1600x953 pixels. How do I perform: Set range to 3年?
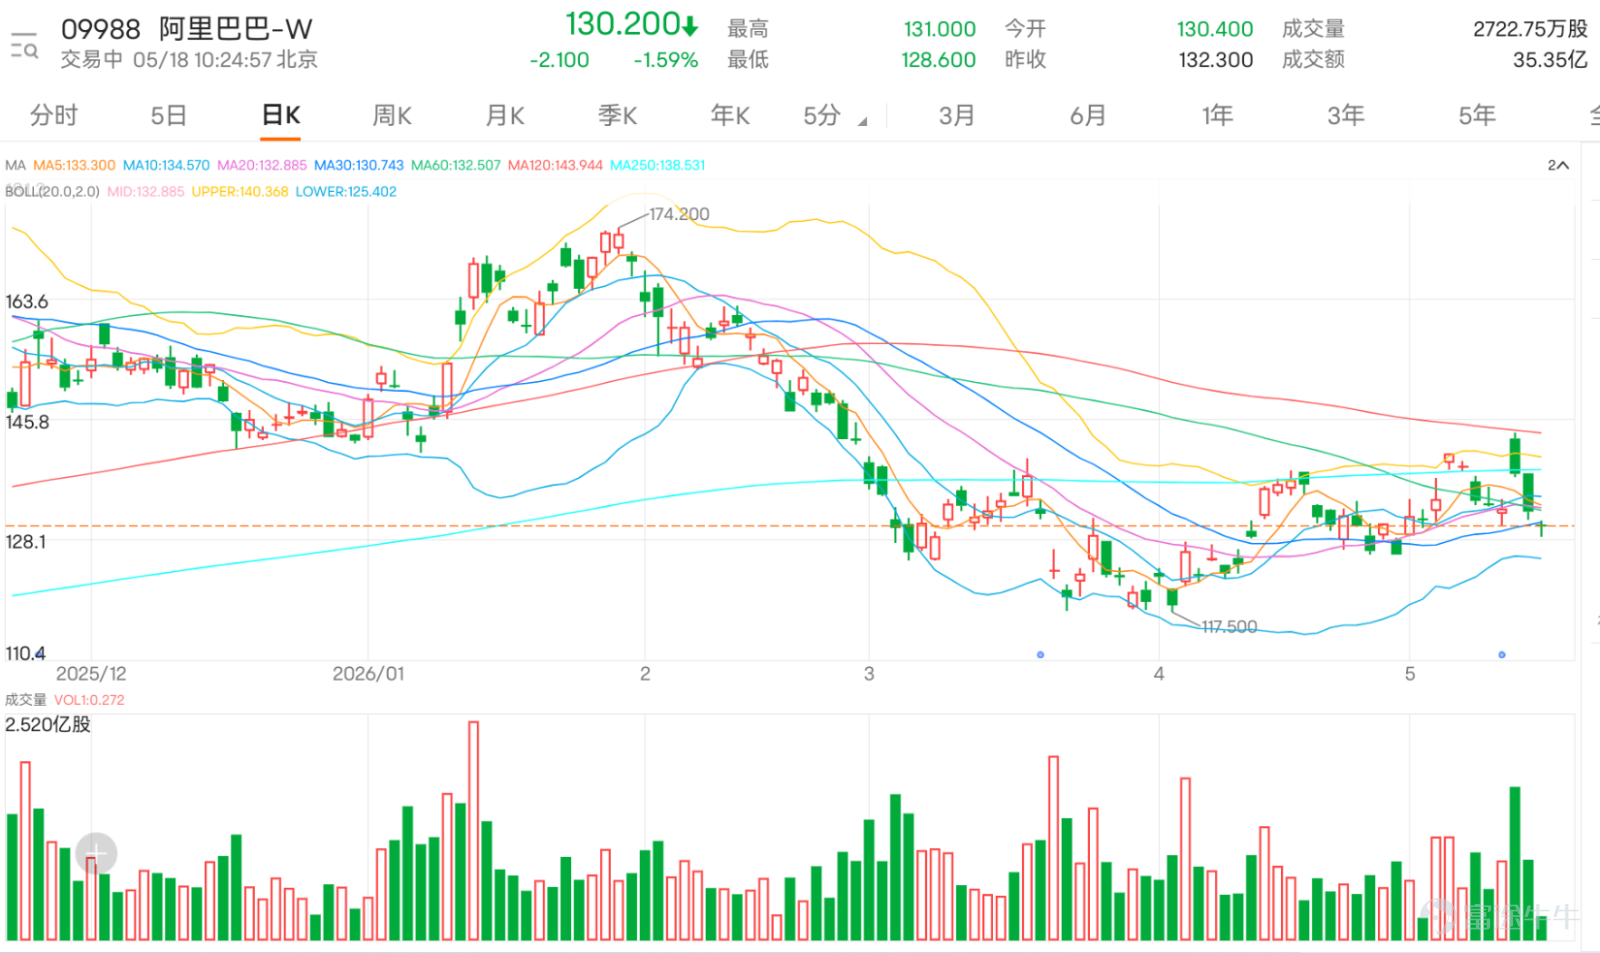pos(1346,115)
